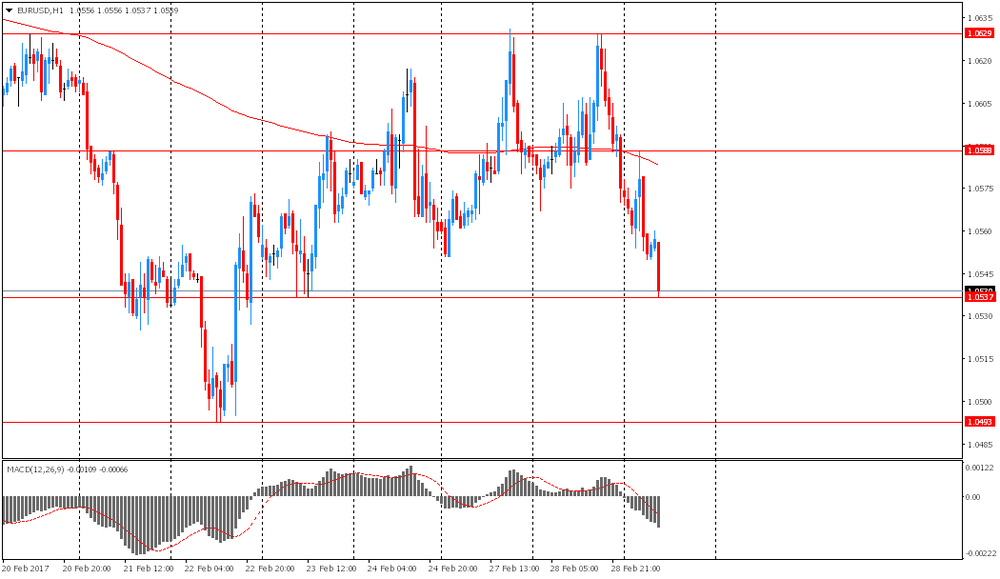Click the 24 Feb 04:00 time label
Viewport: 1000px width, 579px height.
pyautogui.click(x=392, y=568)
